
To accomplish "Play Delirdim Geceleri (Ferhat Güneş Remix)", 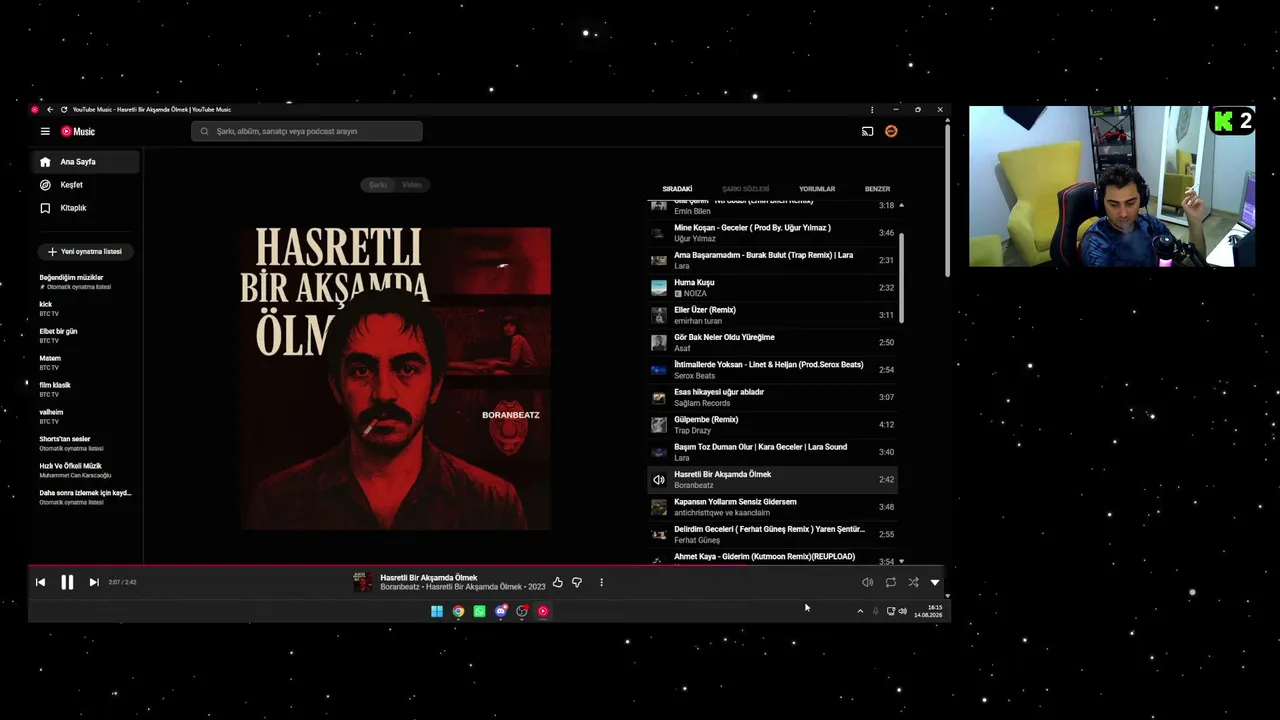I will [x=773, y=534].
